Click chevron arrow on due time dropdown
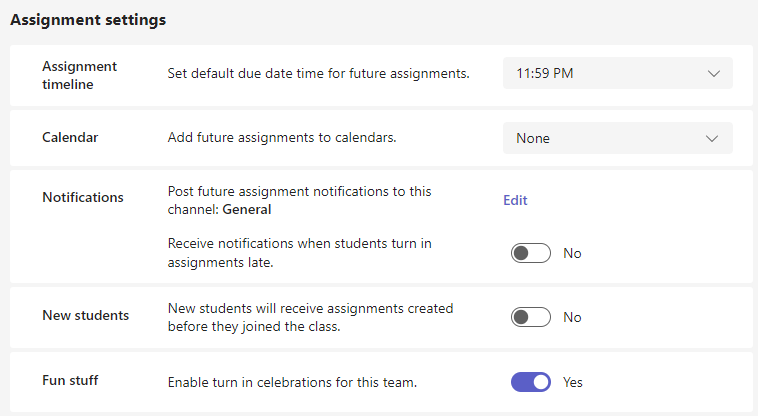Image resolution: width=758 pixels, height=416 pixels. coord(713,73)
